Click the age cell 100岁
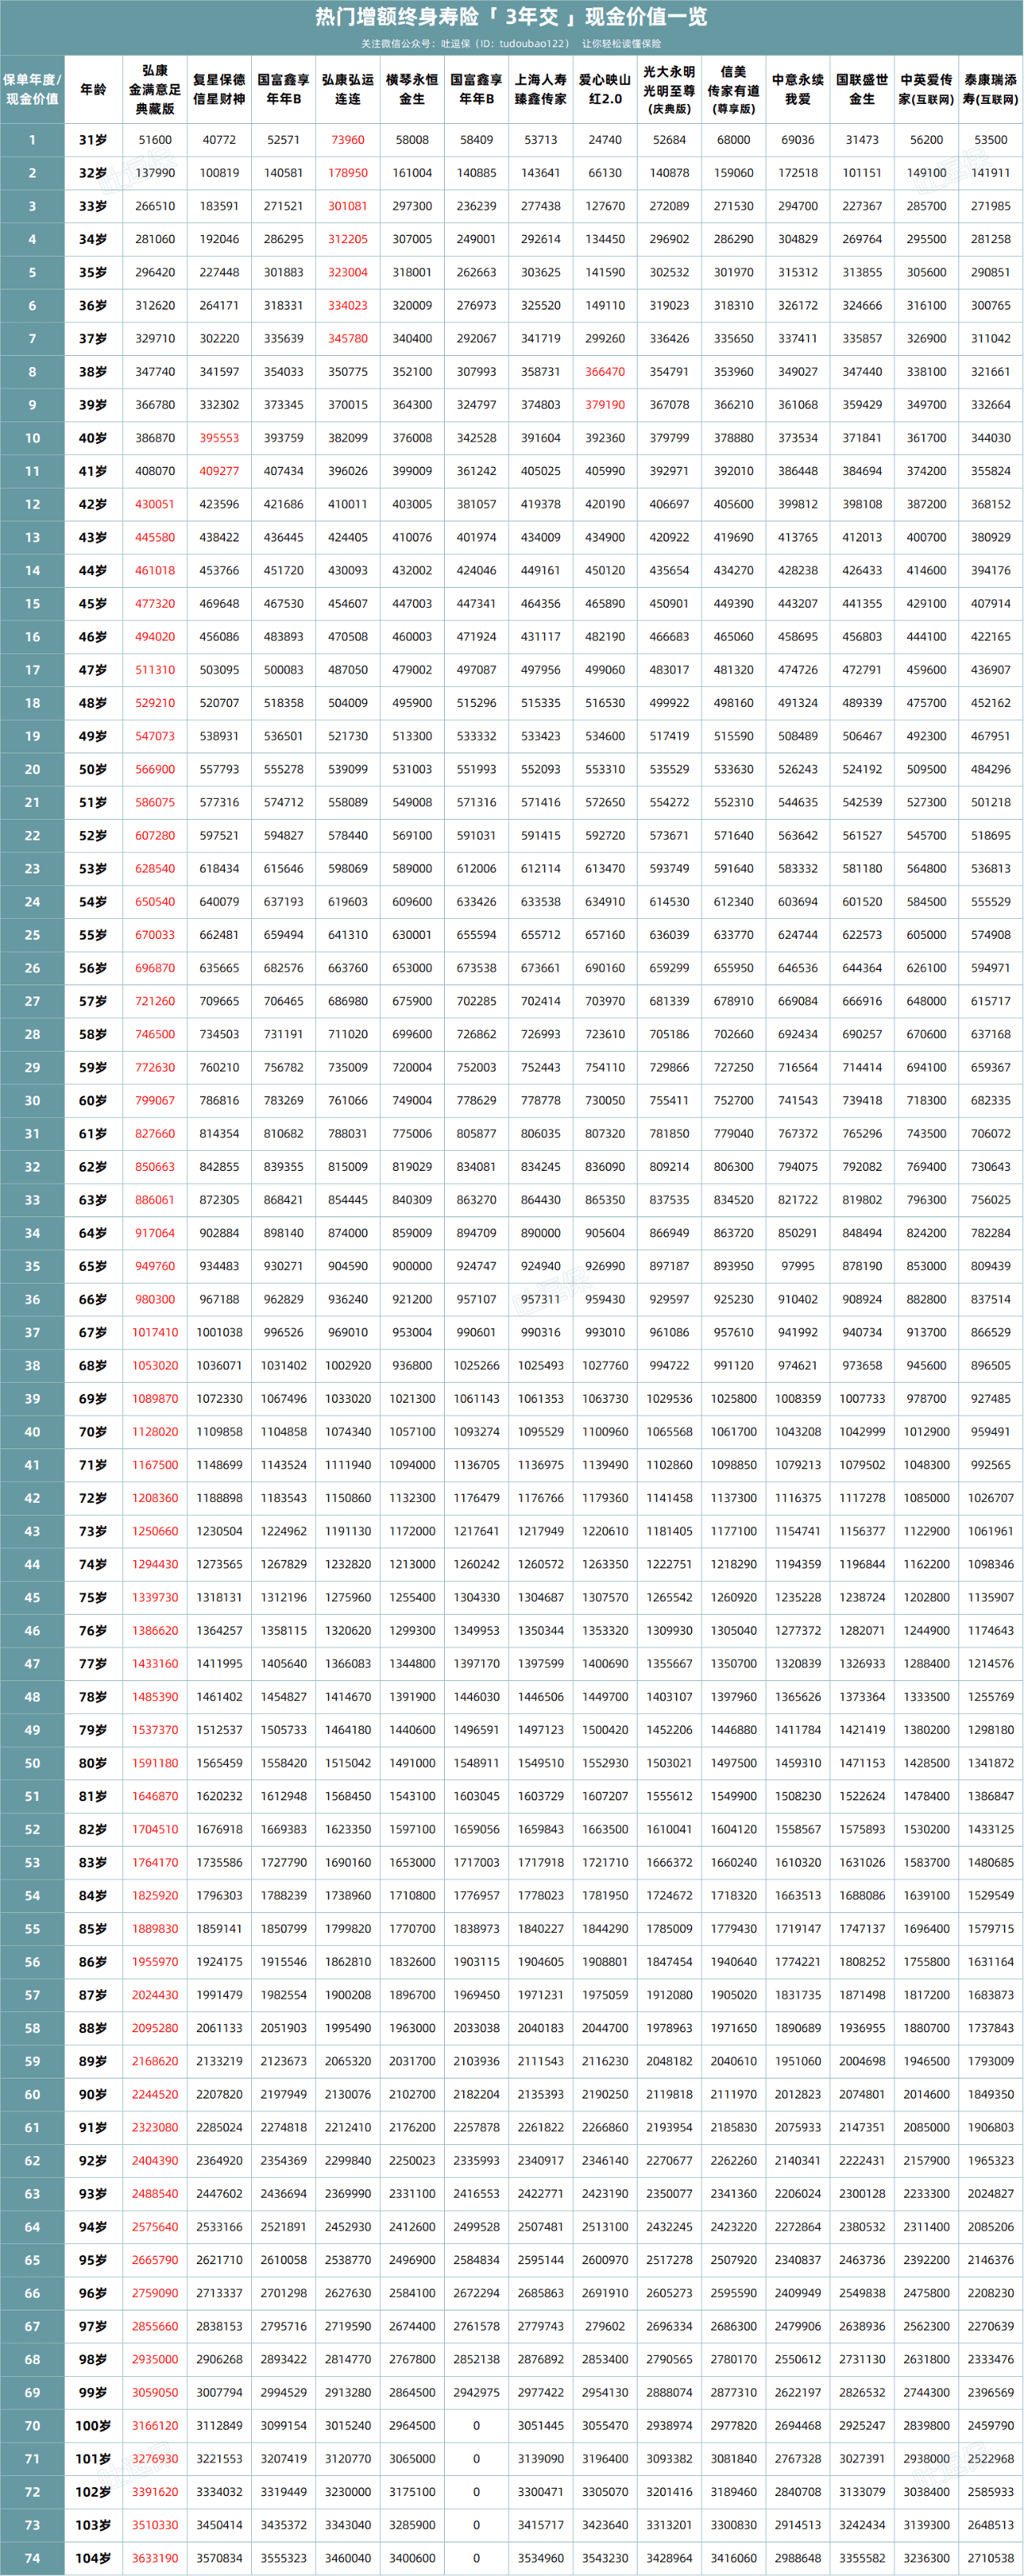This screenshot has width=1024, height=2576. 93,2426
